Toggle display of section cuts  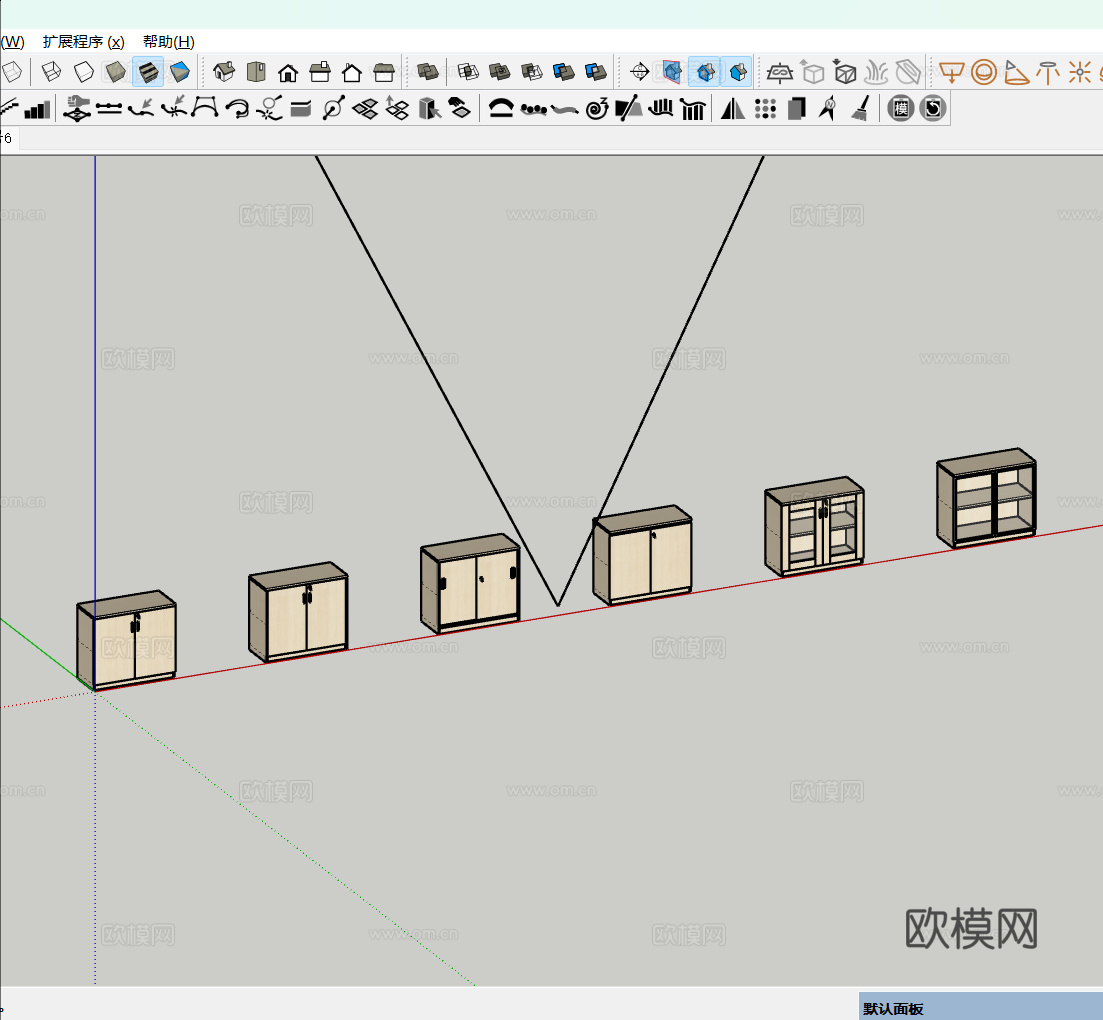point(706,72)
